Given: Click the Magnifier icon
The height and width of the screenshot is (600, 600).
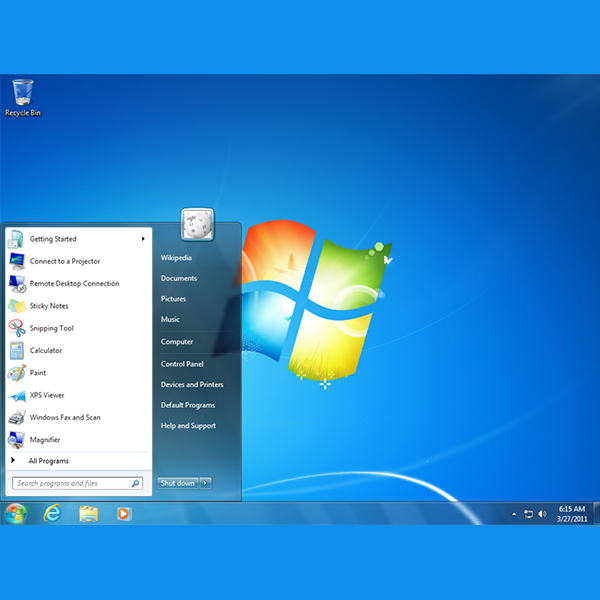Looking at the screenshot, I should tap(16, 440).
